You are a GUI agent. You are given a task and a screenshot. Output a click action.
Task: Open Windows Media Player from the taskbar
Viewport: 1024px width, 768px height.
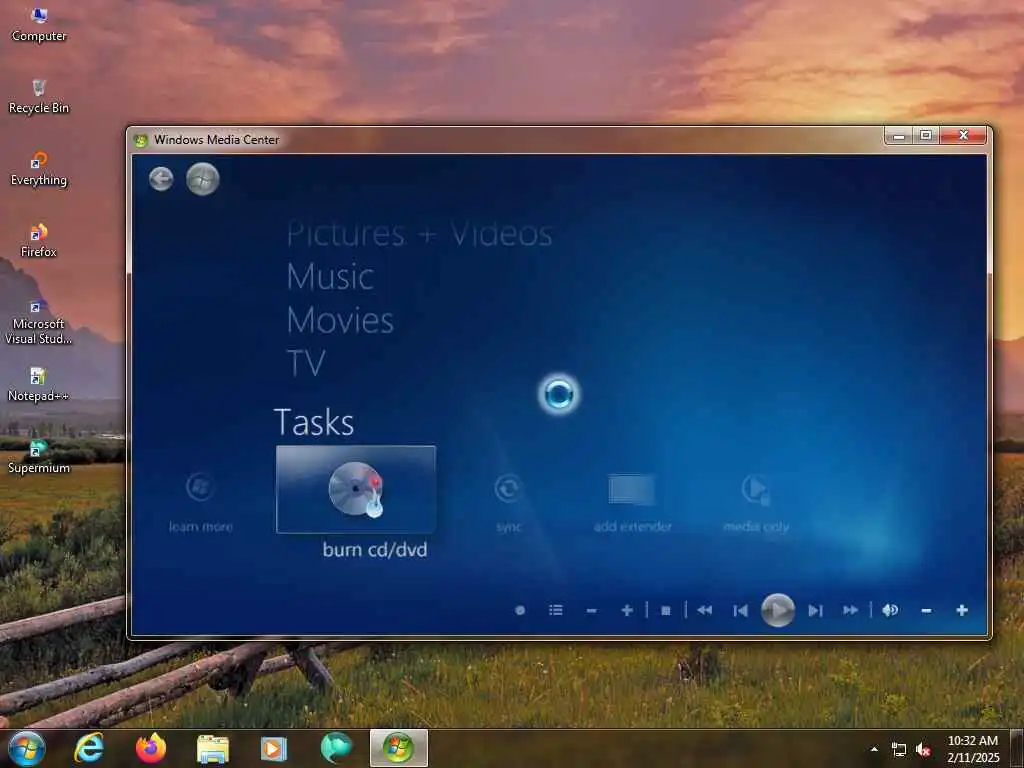[274, 748]
